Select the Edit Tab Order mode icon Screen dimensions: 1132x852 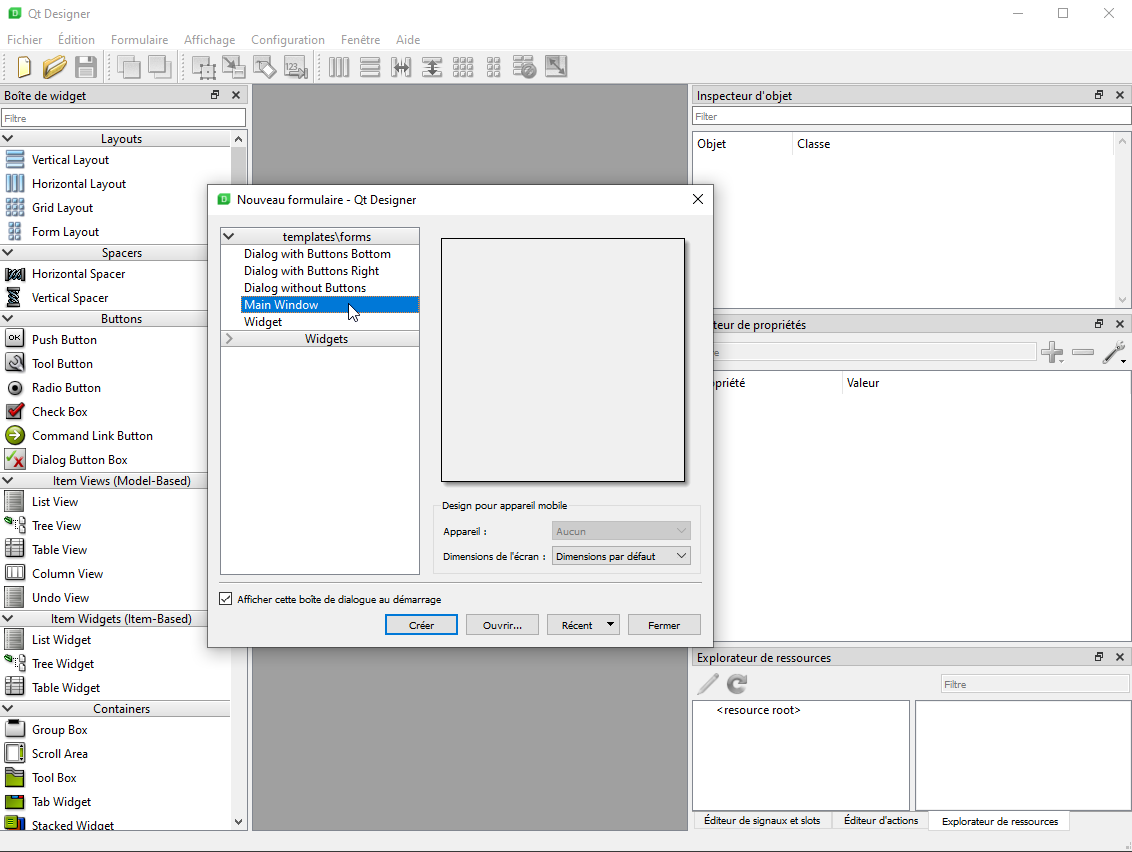296,67
